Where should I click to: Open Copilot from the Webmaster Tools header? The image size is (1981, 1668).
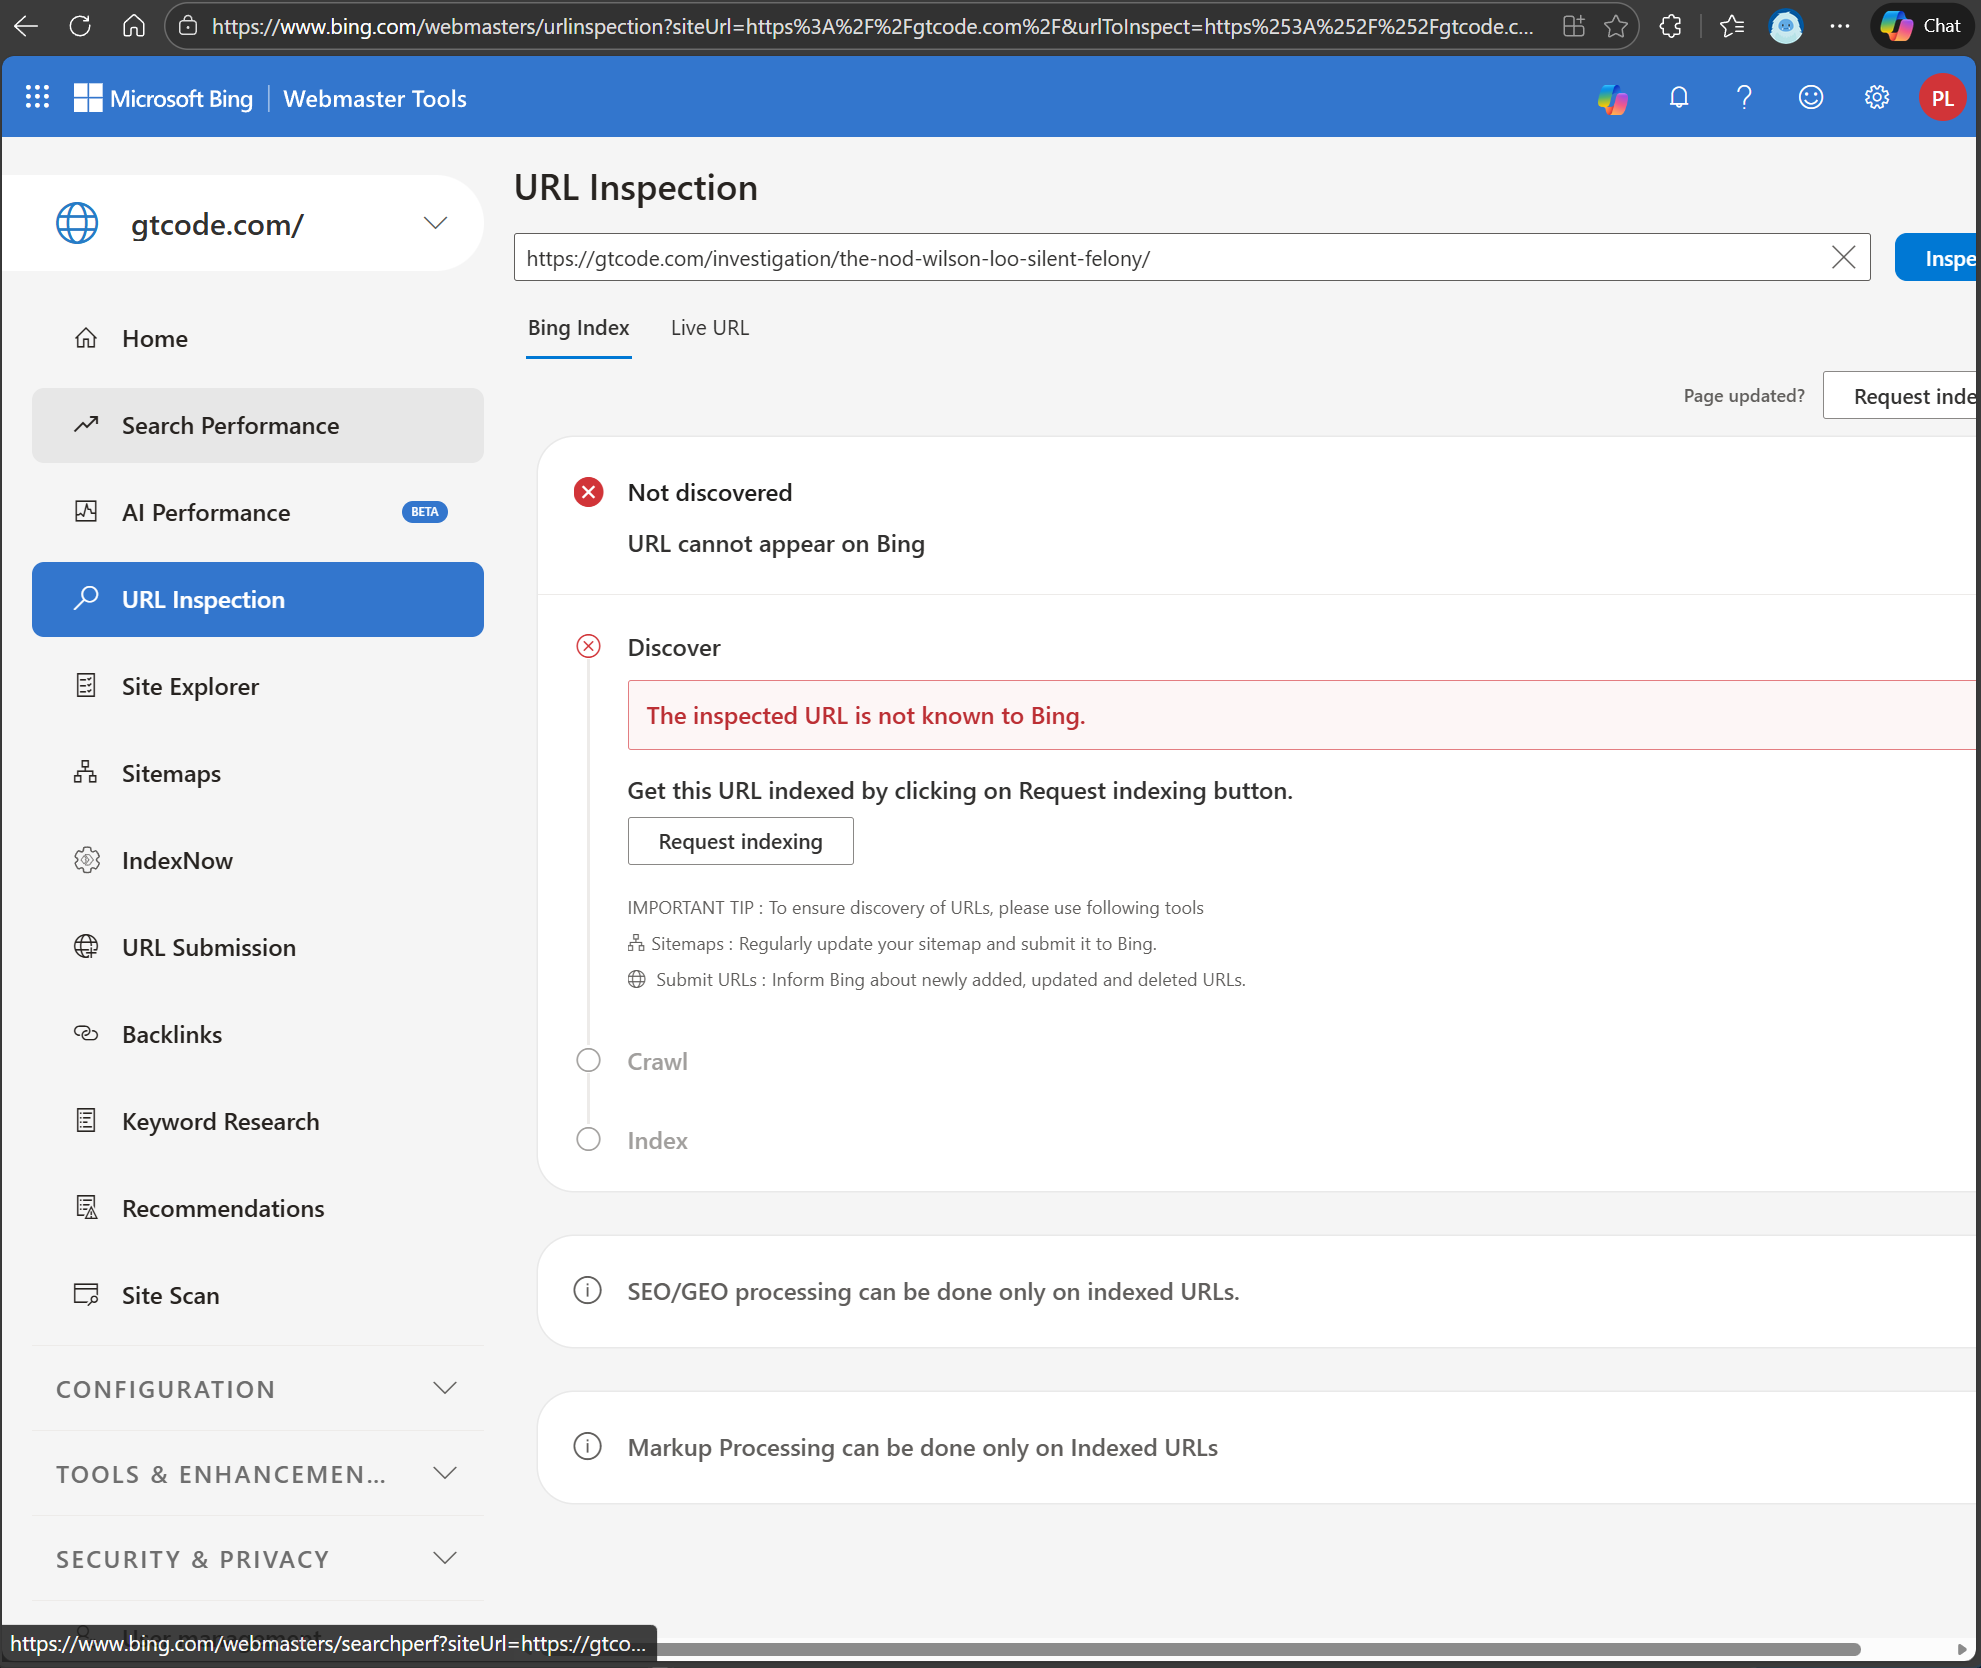point(1611,97)
